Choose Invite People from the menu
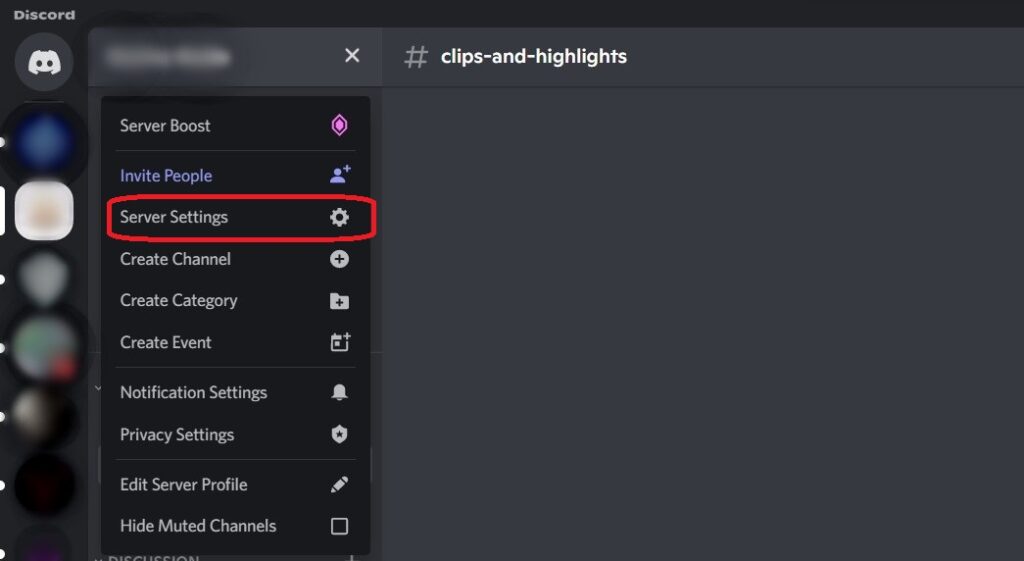The width and height of the screenshot is (1024, 561). 235,175
